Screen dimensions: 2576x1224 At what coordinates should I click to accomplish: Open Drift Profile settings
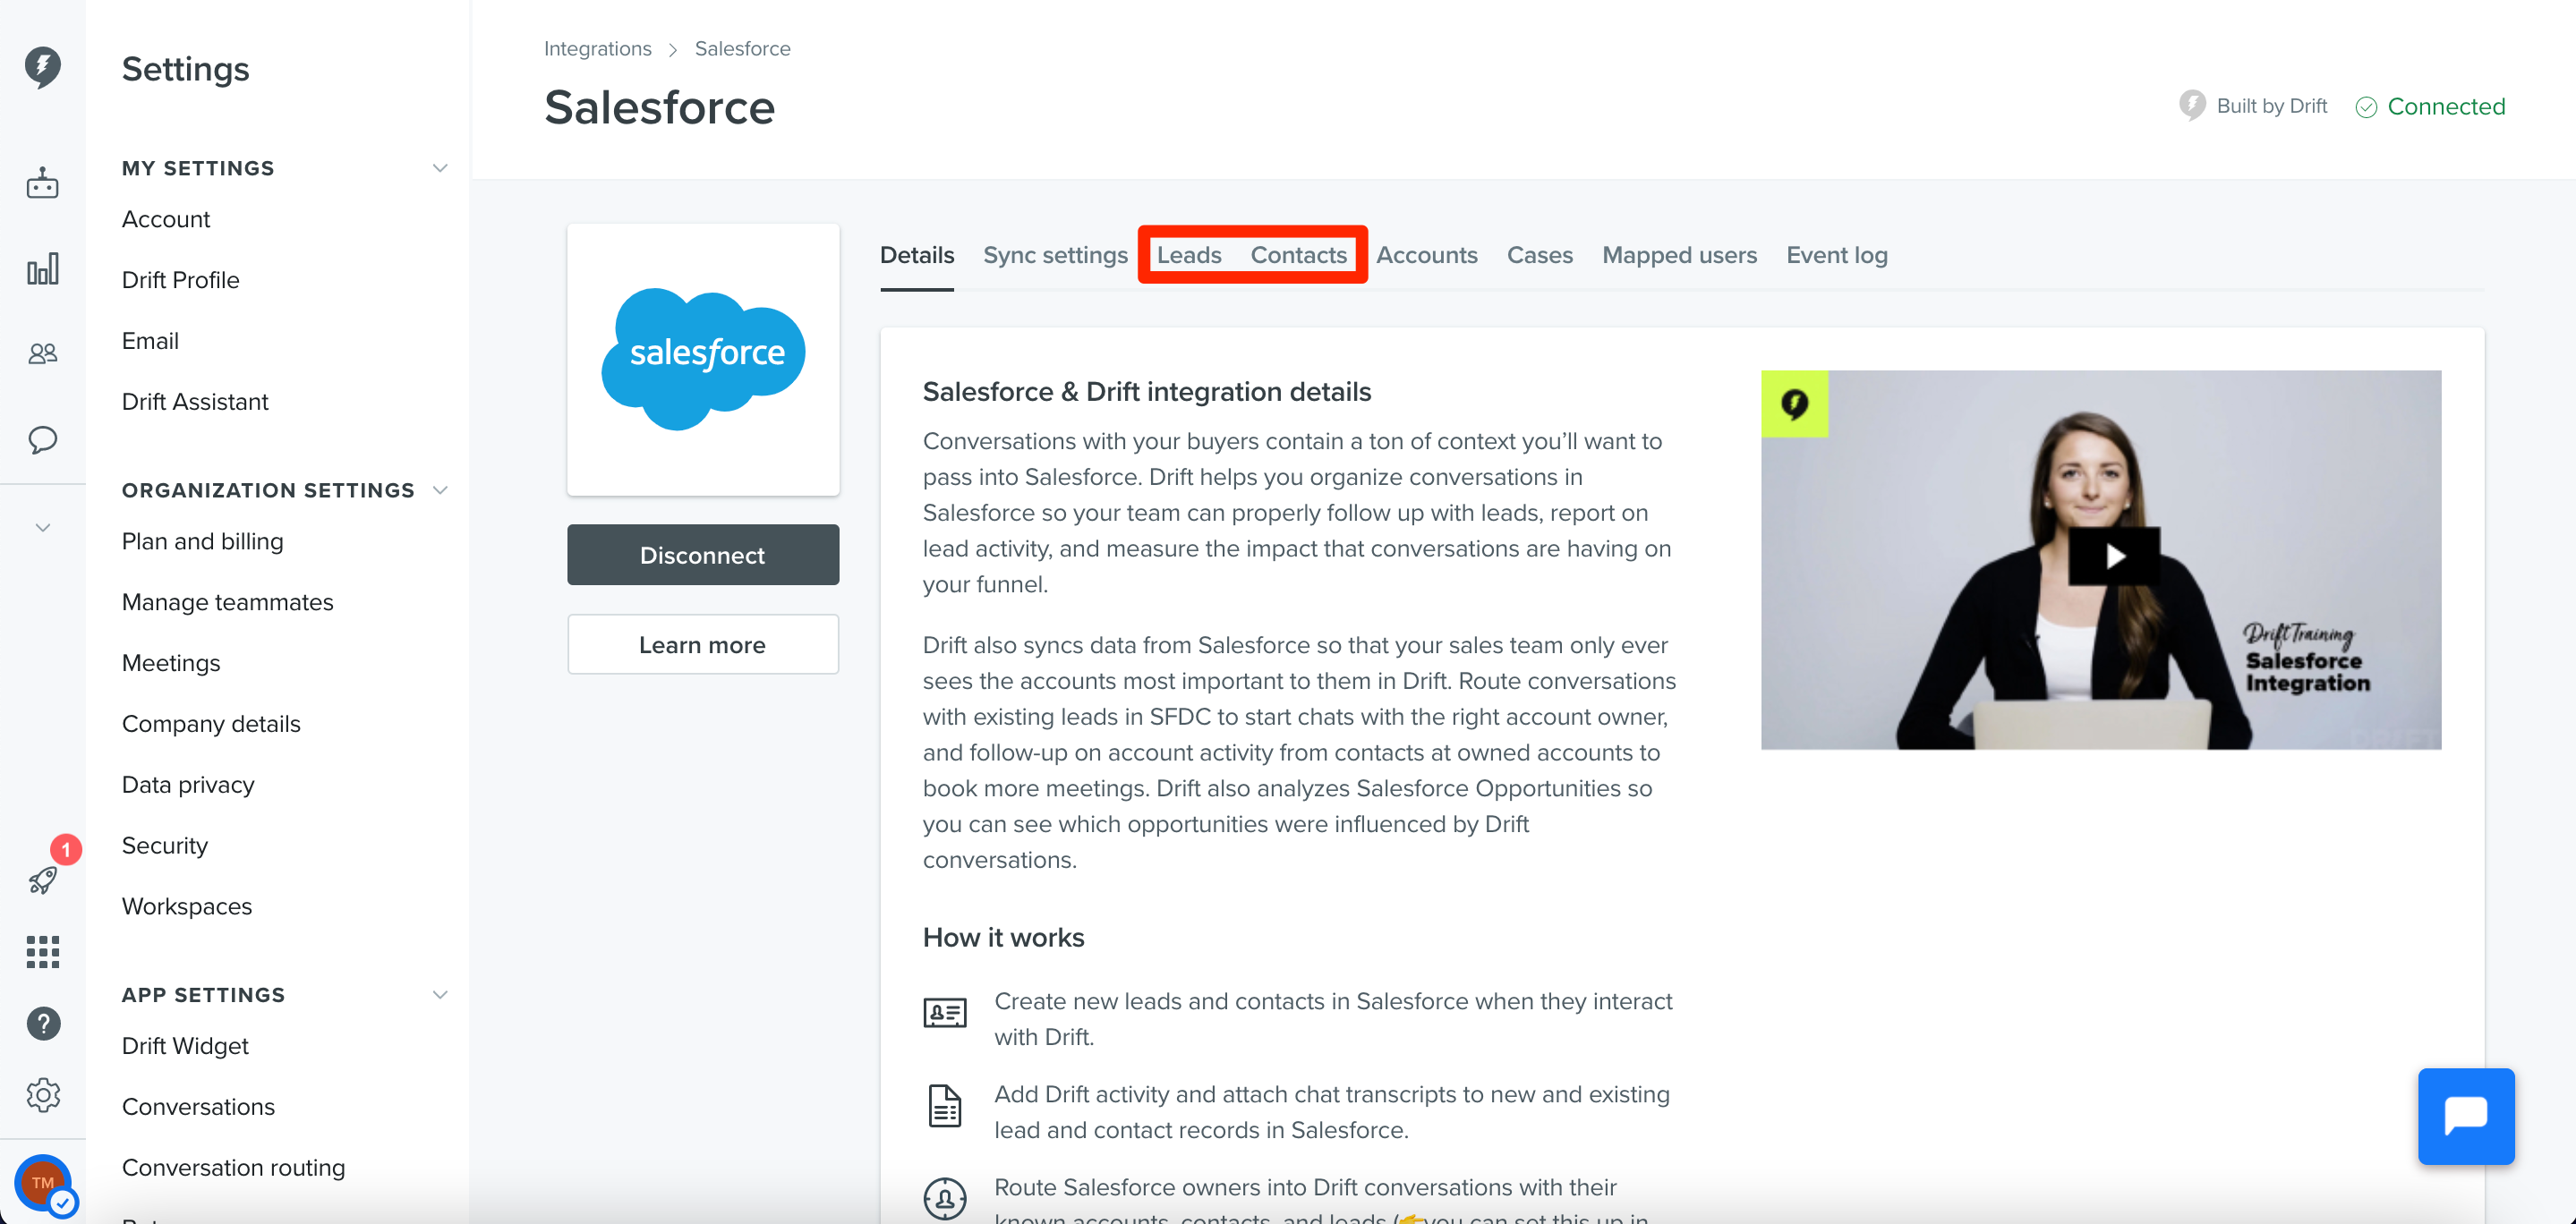(180, 280)
